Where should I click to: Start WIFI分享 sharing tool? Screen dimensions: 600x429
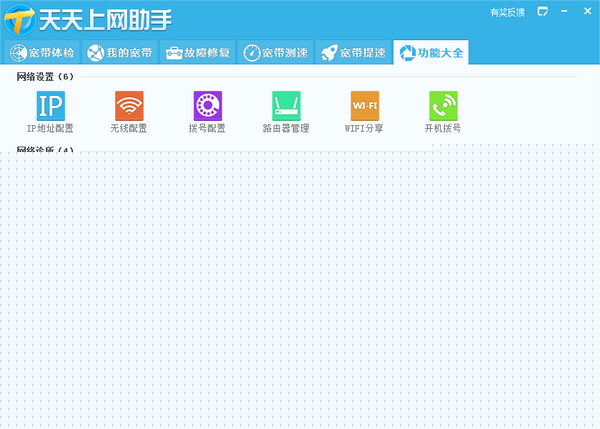365,106
